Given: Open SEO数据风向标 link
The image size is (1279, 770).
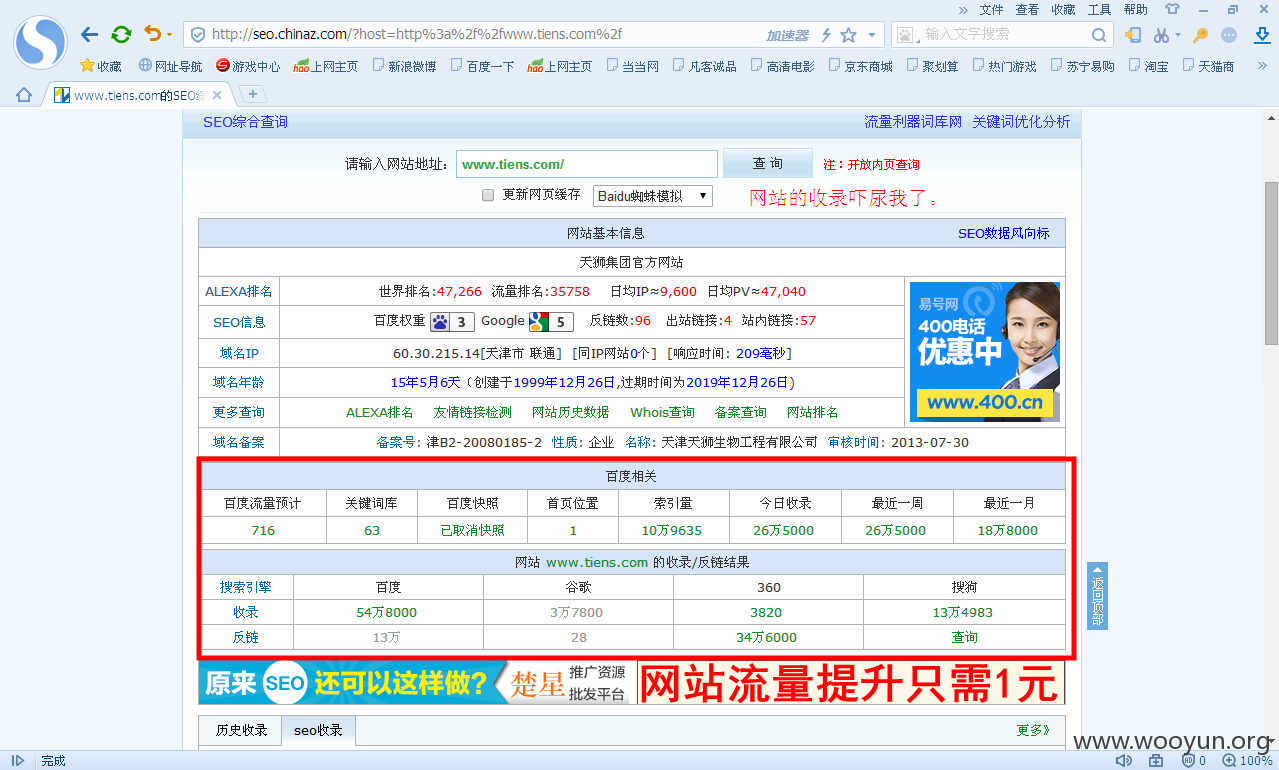Looking at the screenshot, I should [1004, 233].
